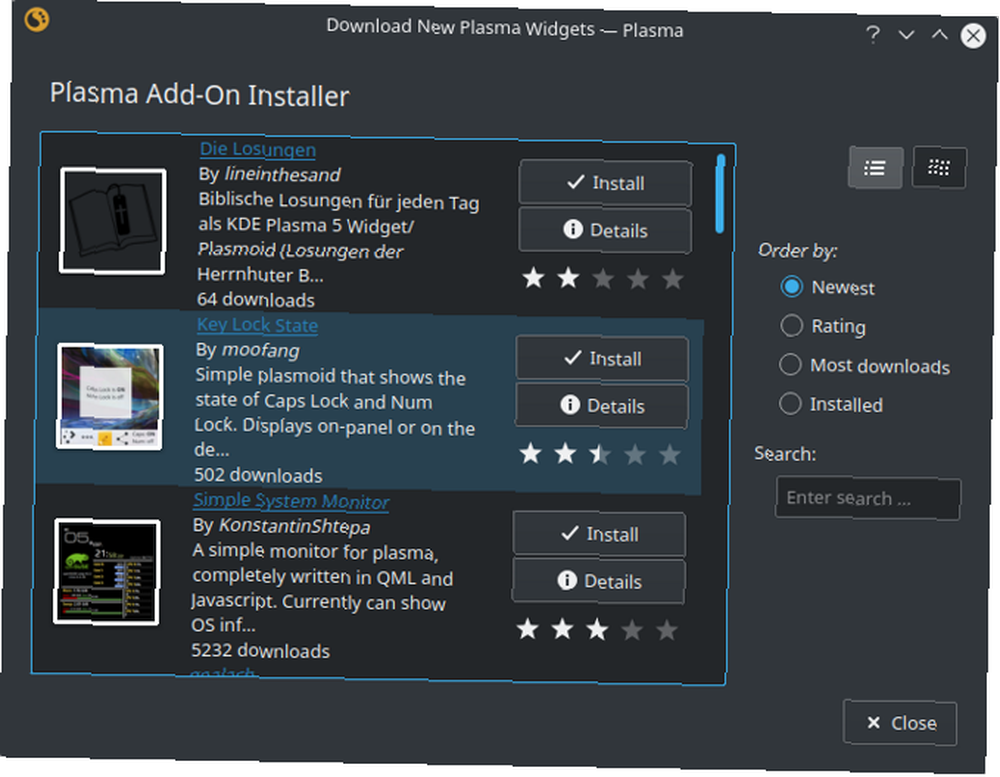This screenshot has height=777, width=1000.
Task: Show Details for Die Losungen
Action: pyautogui.click(x=605, y=230)
